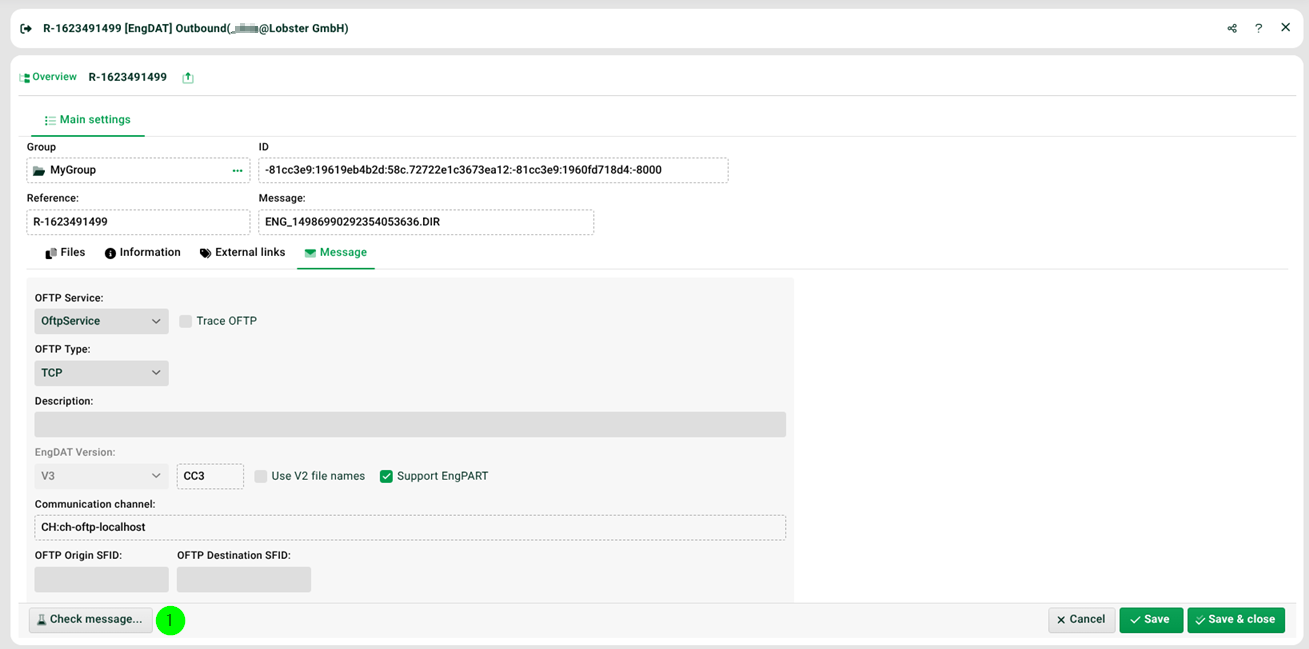Select the Main settings tab
The width and height of the screenshot is (1309, 649).
tap(88, 120)
